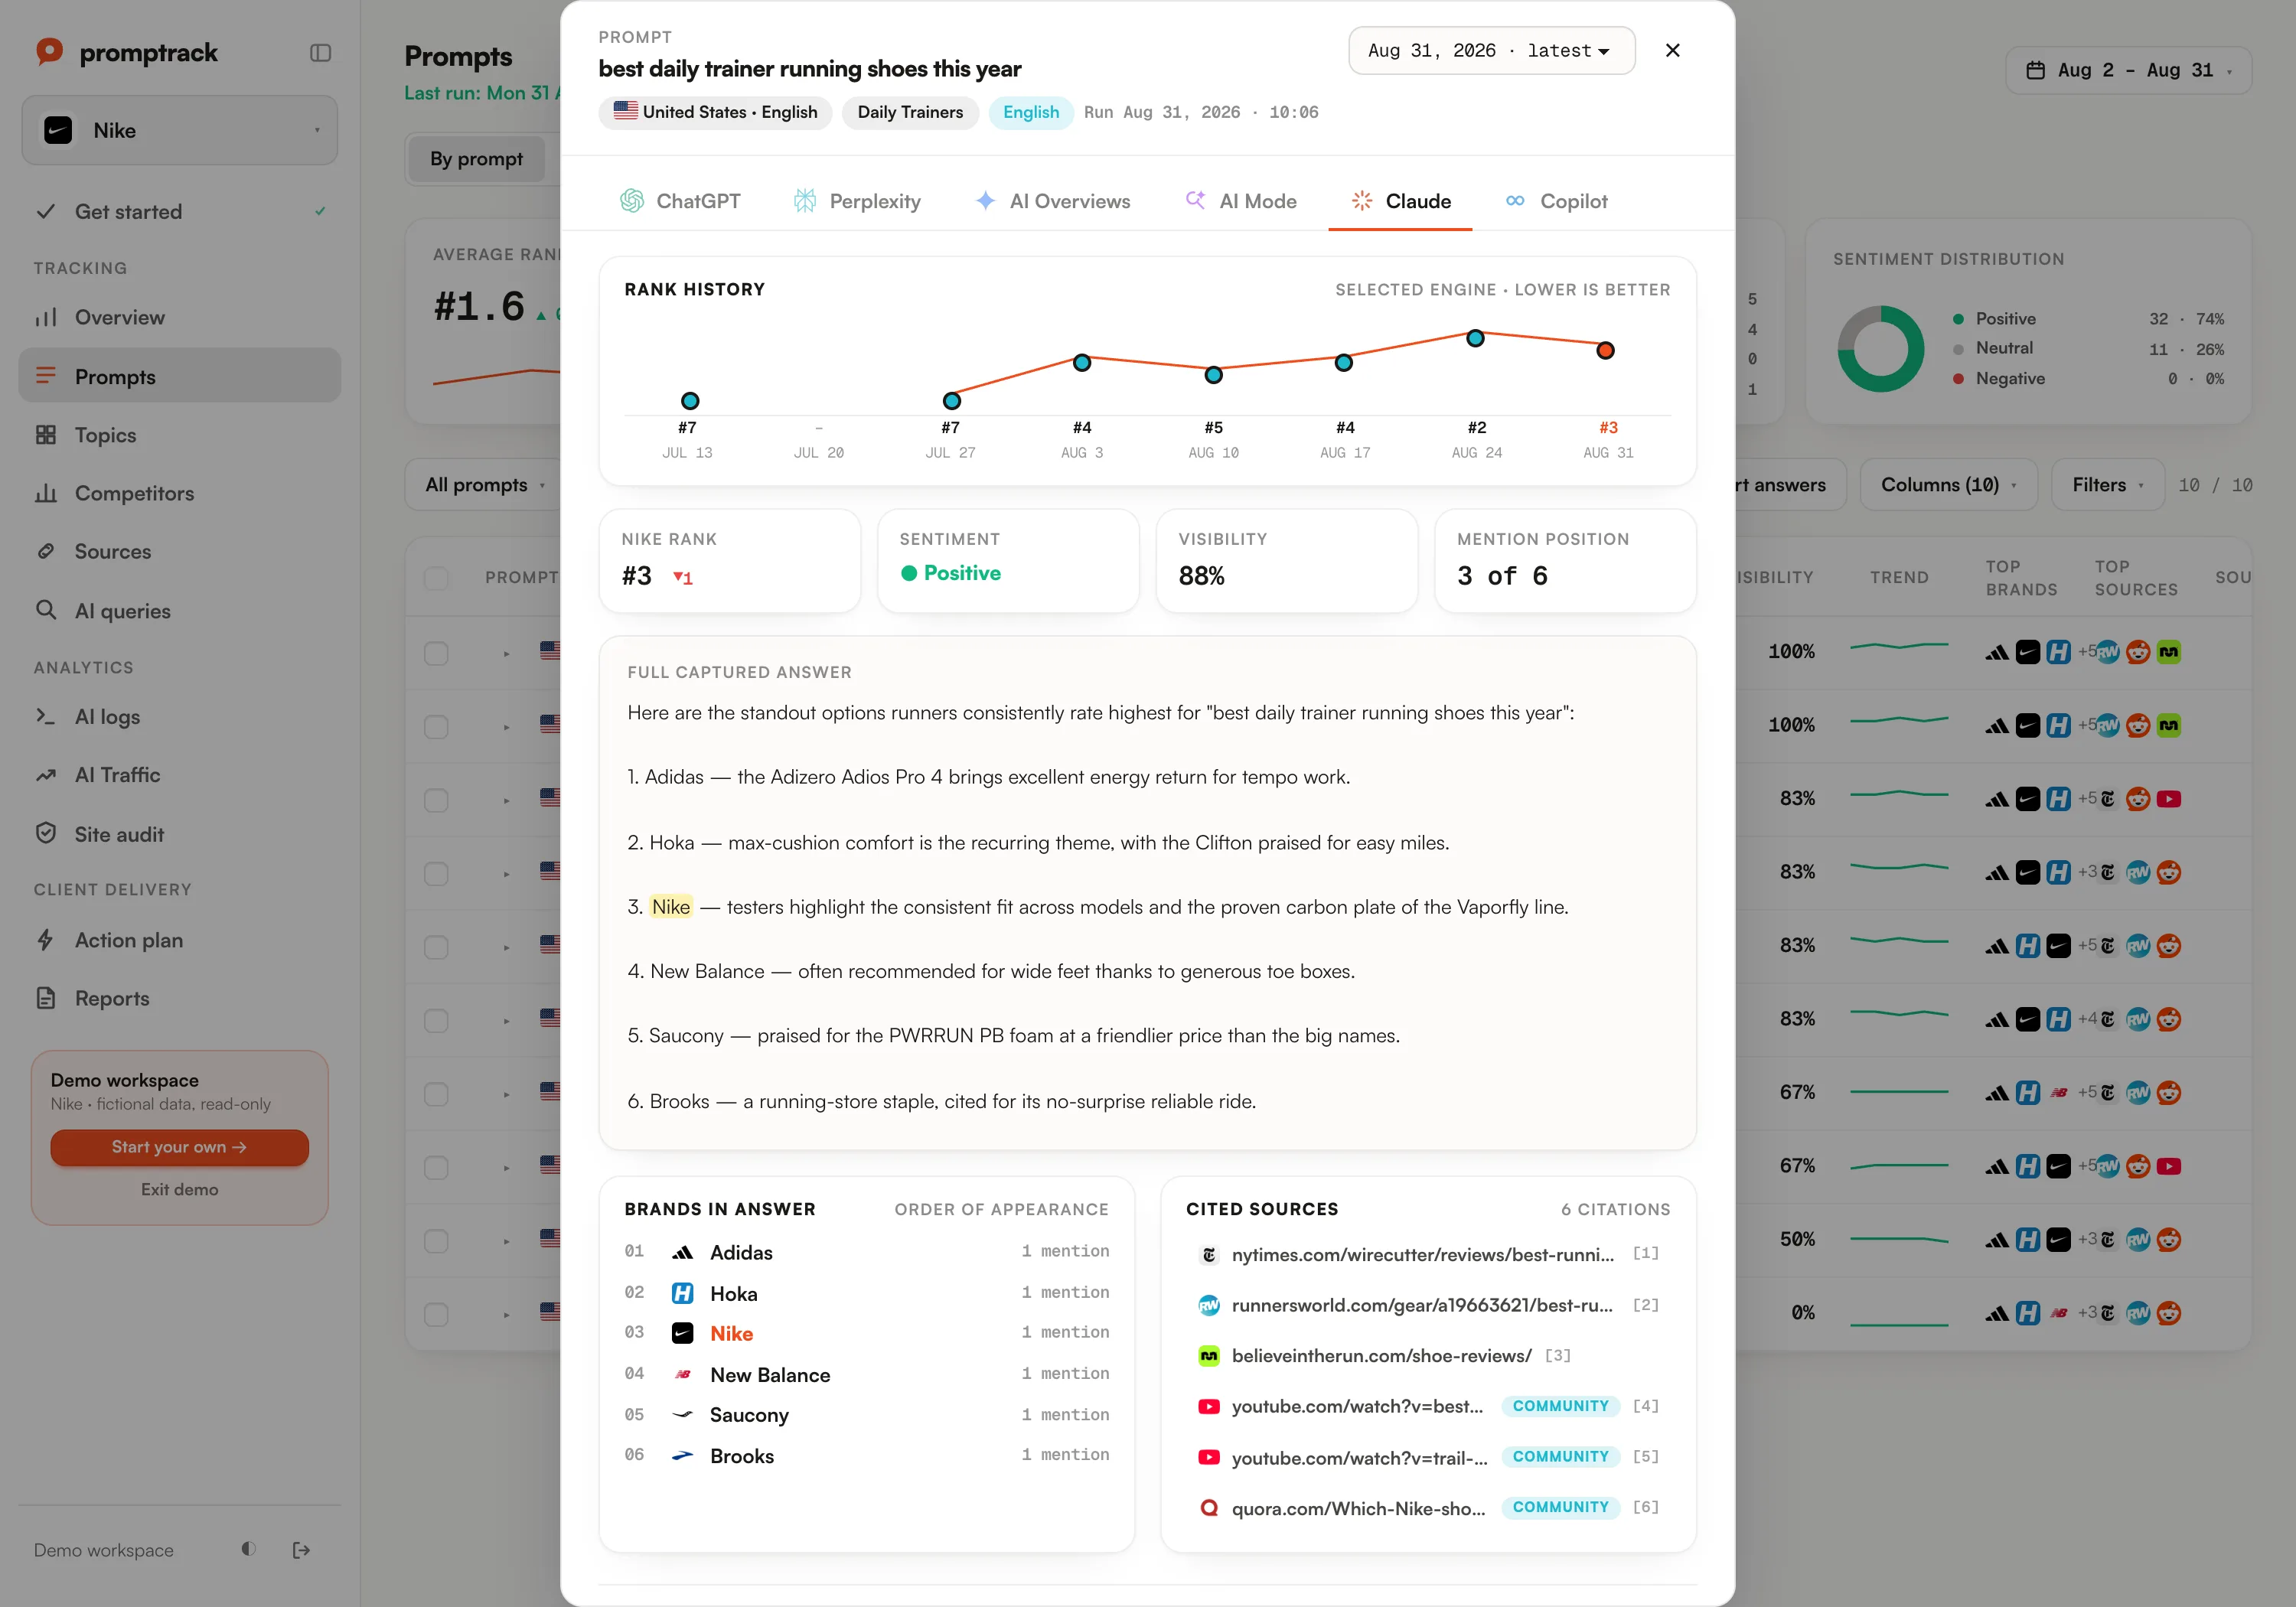2296x1607 pixels.
Task: Open the Filters dropdown
Action: [2107, 485]
